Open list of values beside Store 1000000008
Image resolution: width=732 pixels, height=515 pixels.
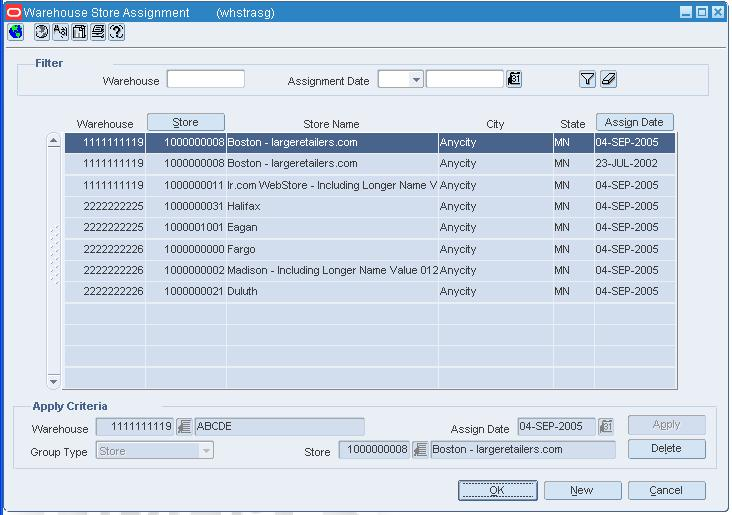tap(420, 450)
